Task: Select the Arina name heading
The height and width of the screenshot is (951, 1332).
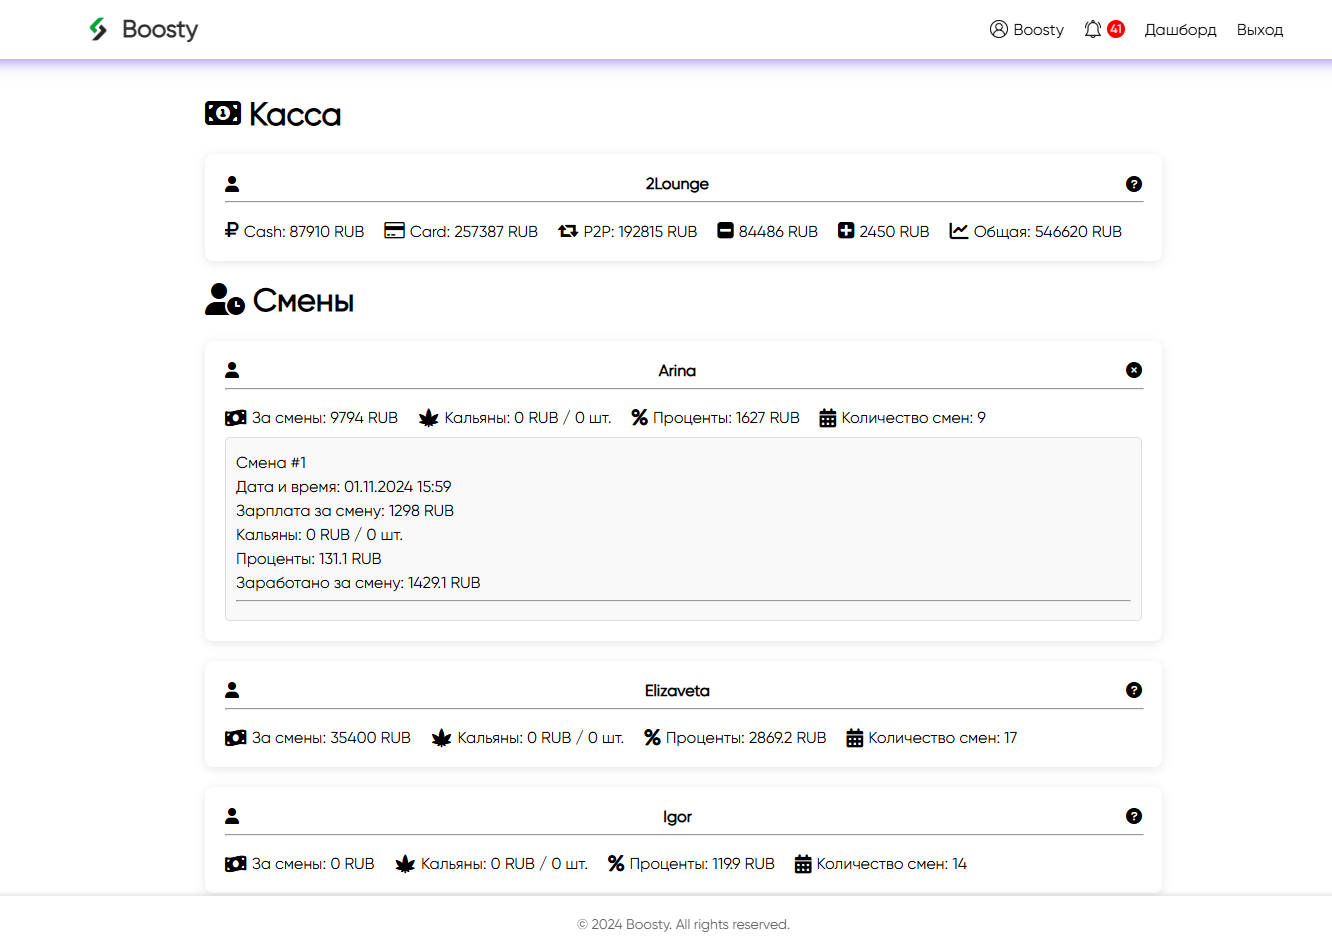Action: 677,370
